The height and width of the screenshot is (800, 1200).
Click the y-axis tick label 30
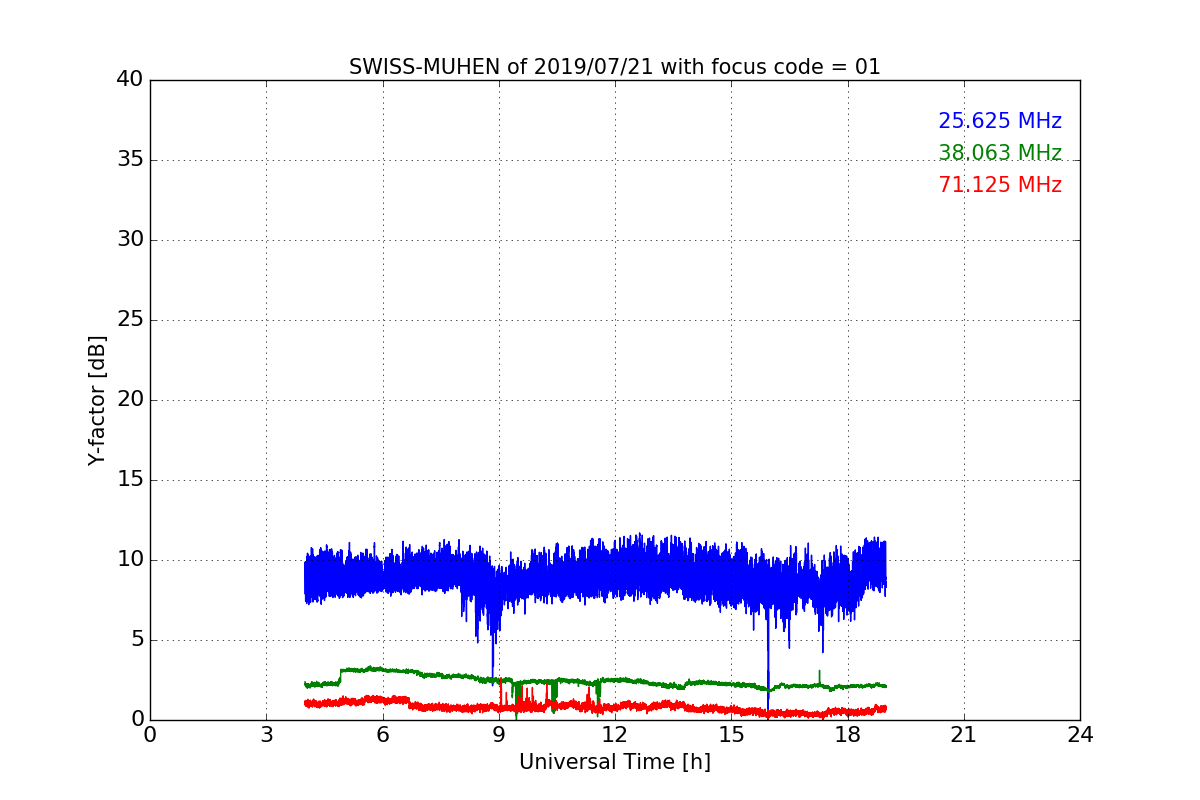(x=130, y=240)
